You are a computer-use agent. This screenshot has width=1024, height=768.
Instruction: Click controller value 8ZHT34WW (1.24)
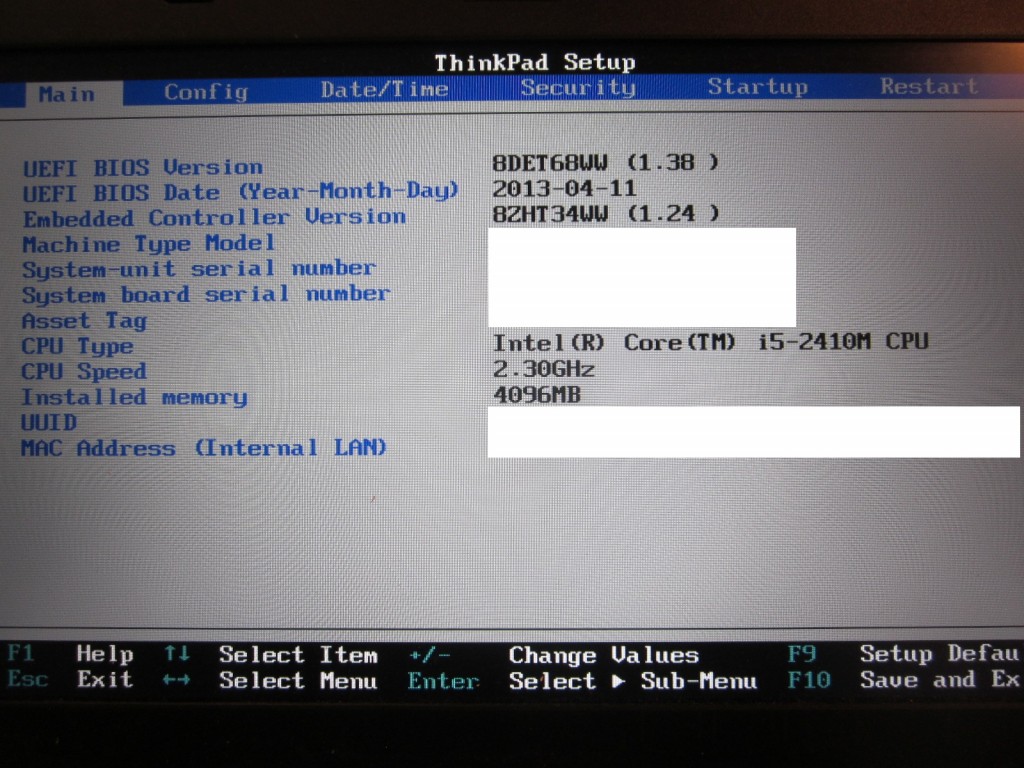click(x=606, y=214)
